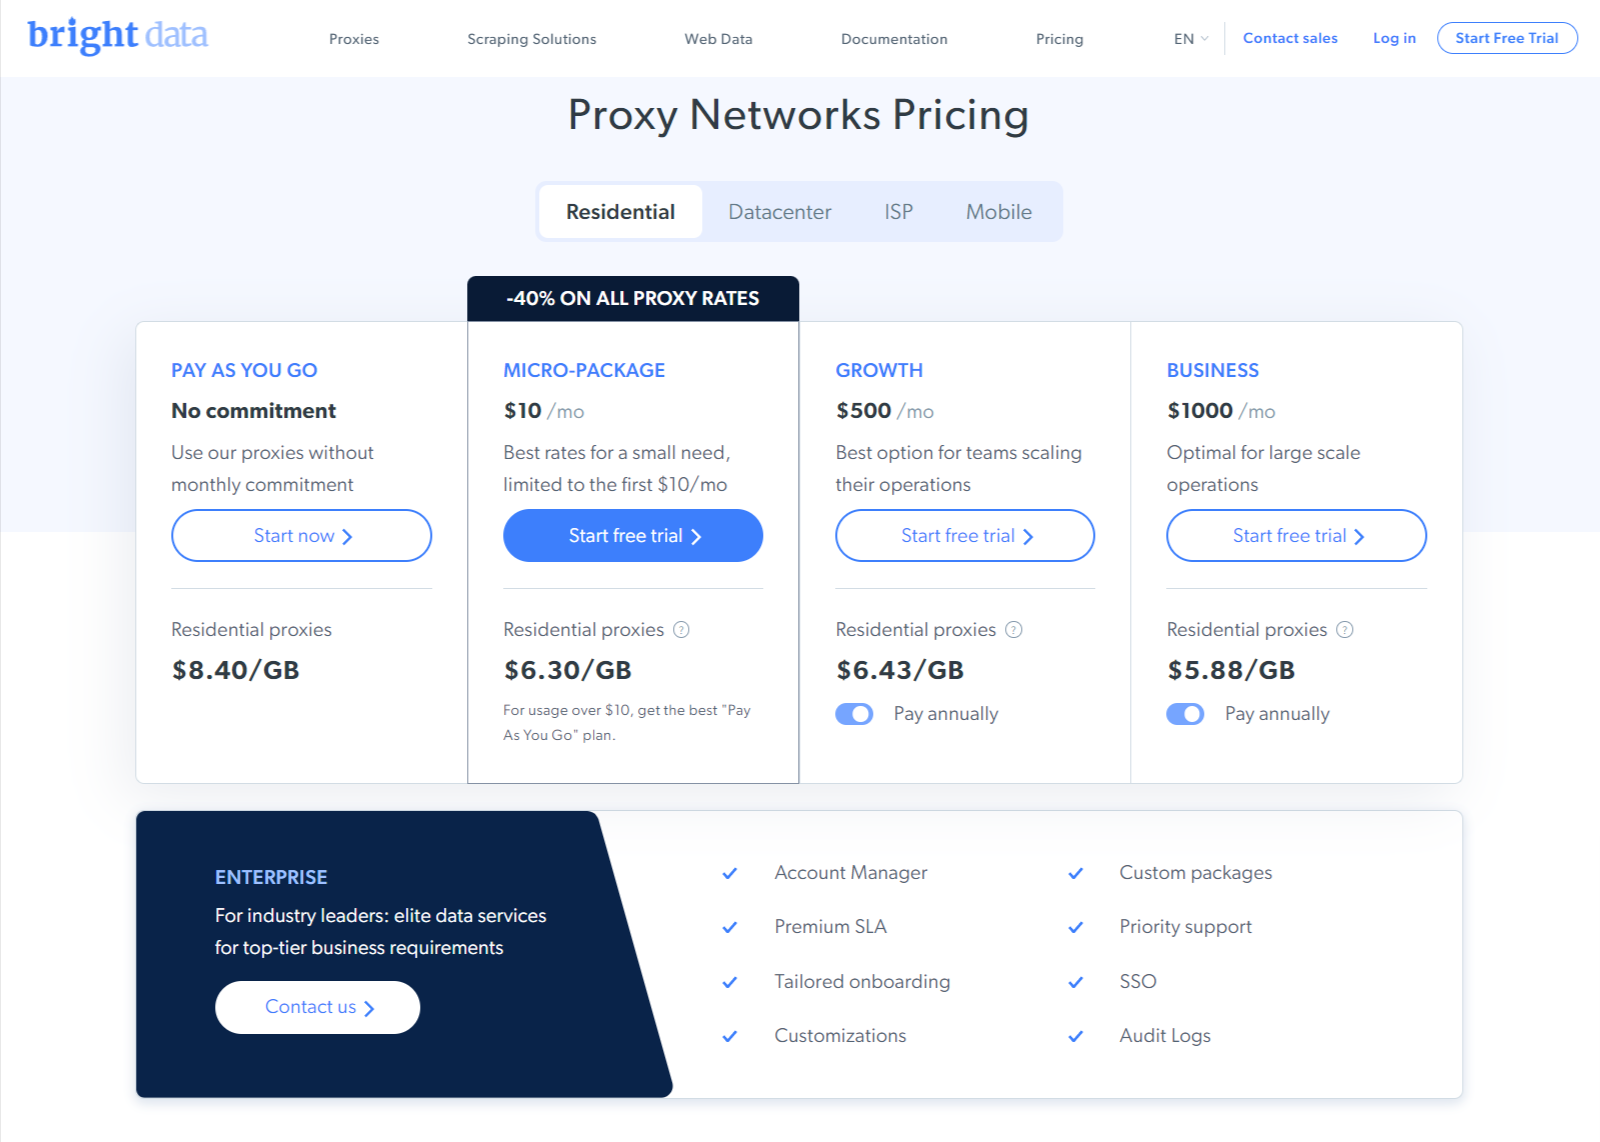Open the ISP pricing tab

(x=898, y=212)
